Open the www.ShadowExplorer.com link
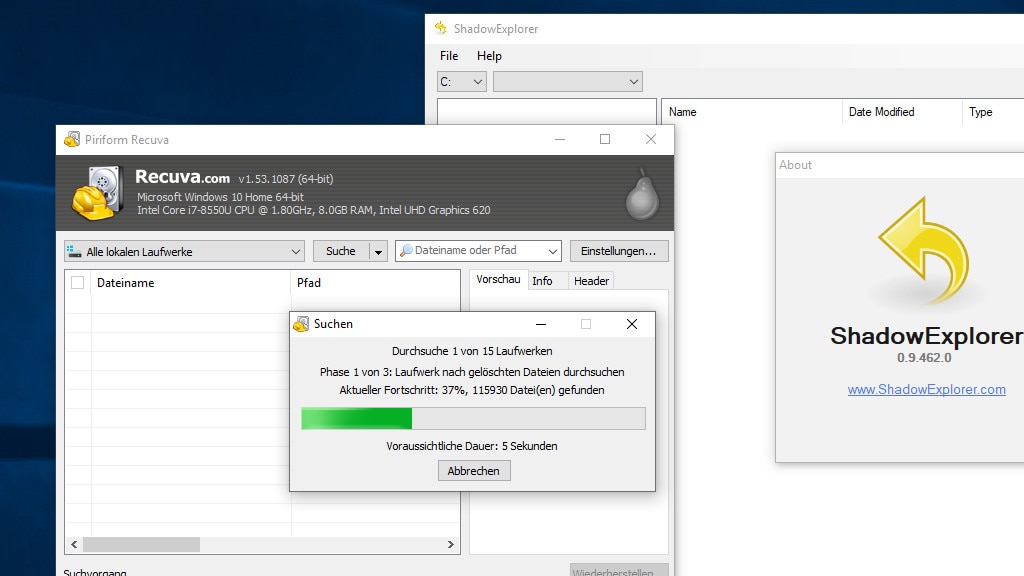Image resolution: width=1024 pixels, height=576 pixels. 926,389
